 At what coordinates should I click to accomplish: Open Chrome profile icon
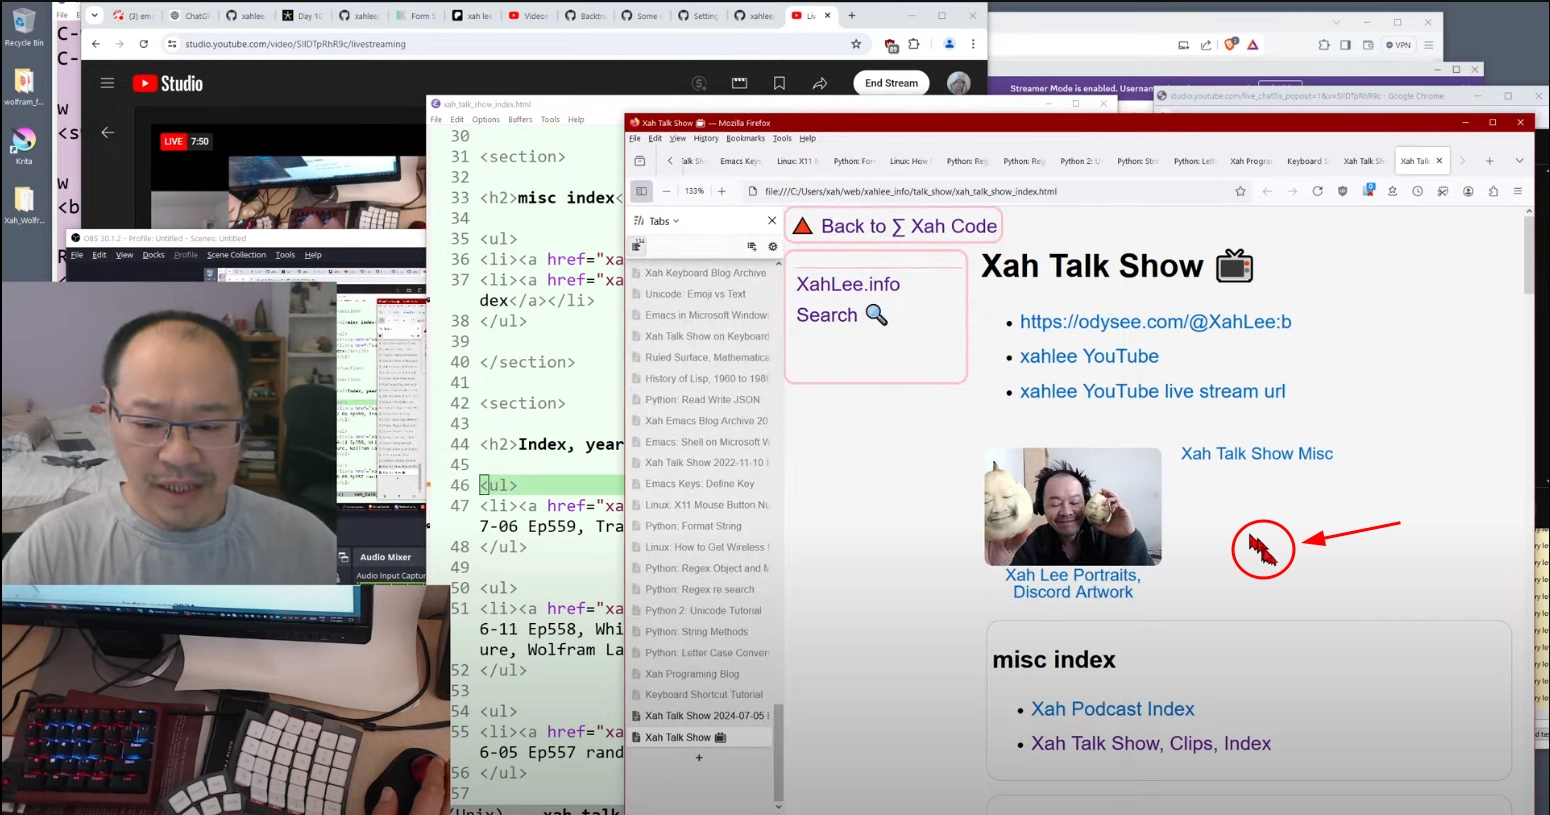click(949, 44)
